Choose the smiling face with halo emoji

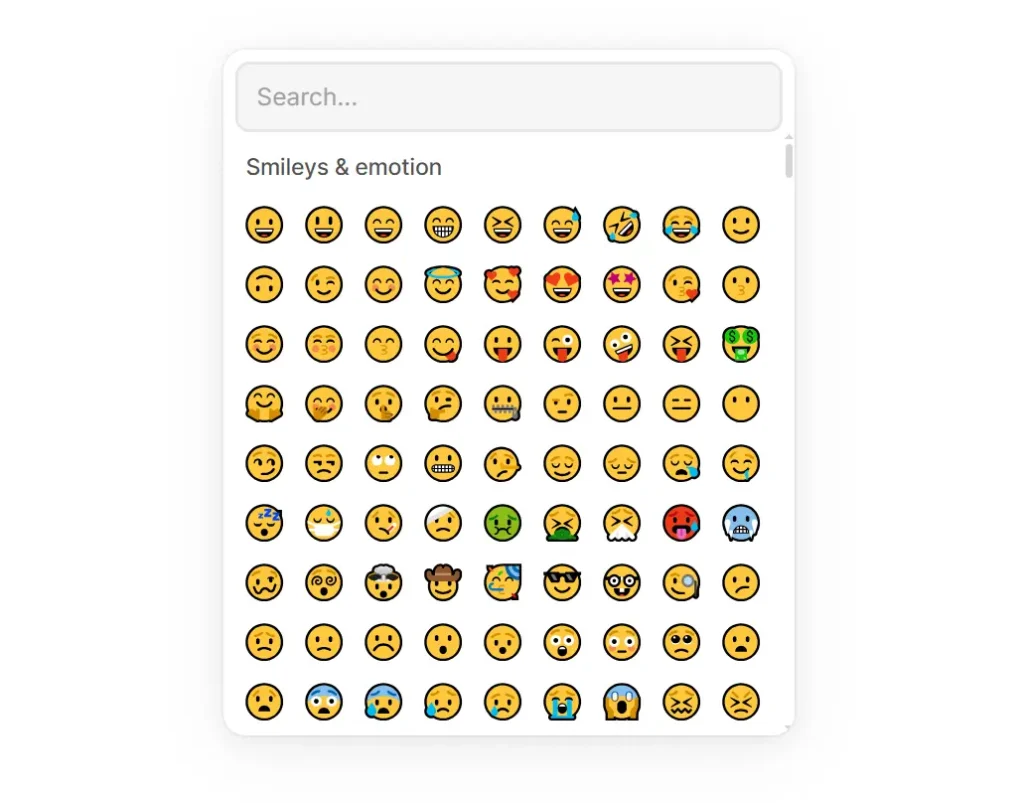[443, 284]
